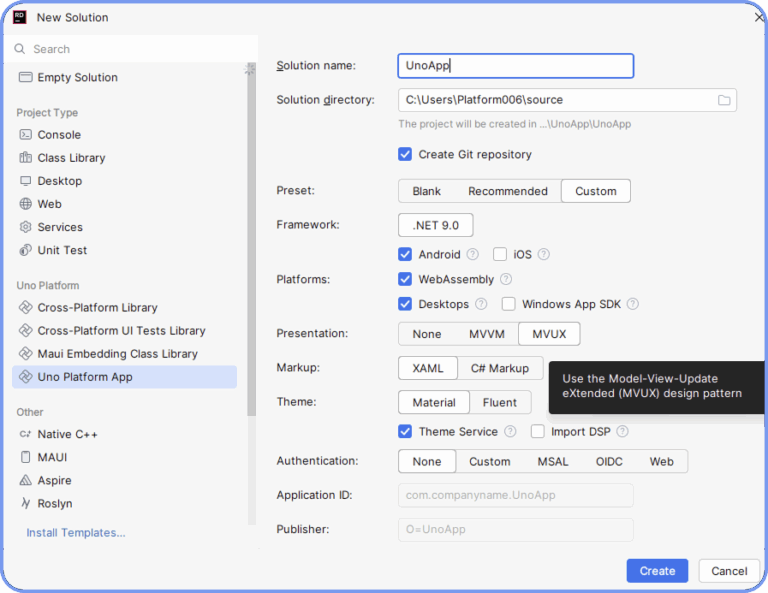The height and width of the screenshot is (593, 768).
Task: Click the Web globe icon
Action: (x=25, y=204)
